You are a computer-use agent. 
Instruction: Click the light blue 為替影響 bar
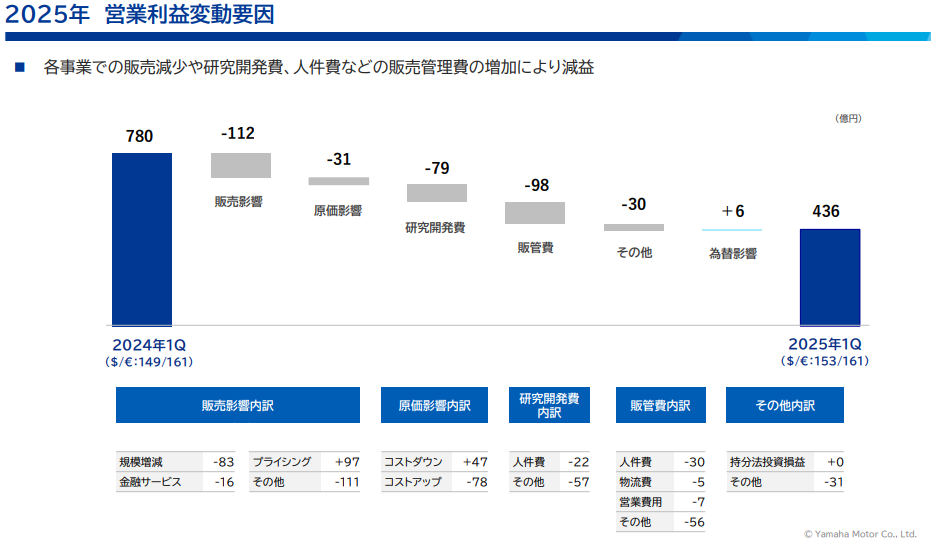(x=732, y=230)
